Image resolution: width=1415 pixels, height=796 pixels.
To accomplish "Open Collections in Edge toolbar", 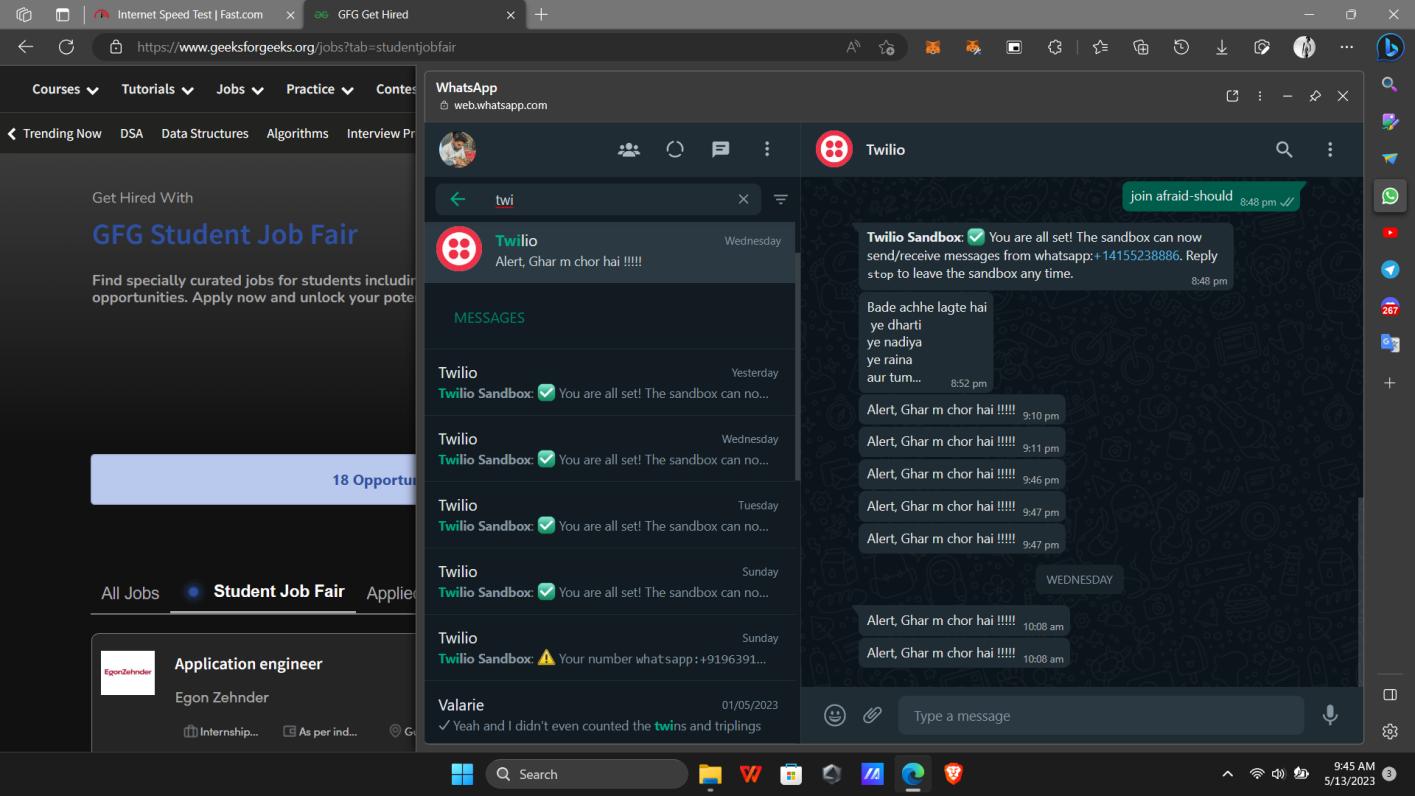I will (1140, 47).
